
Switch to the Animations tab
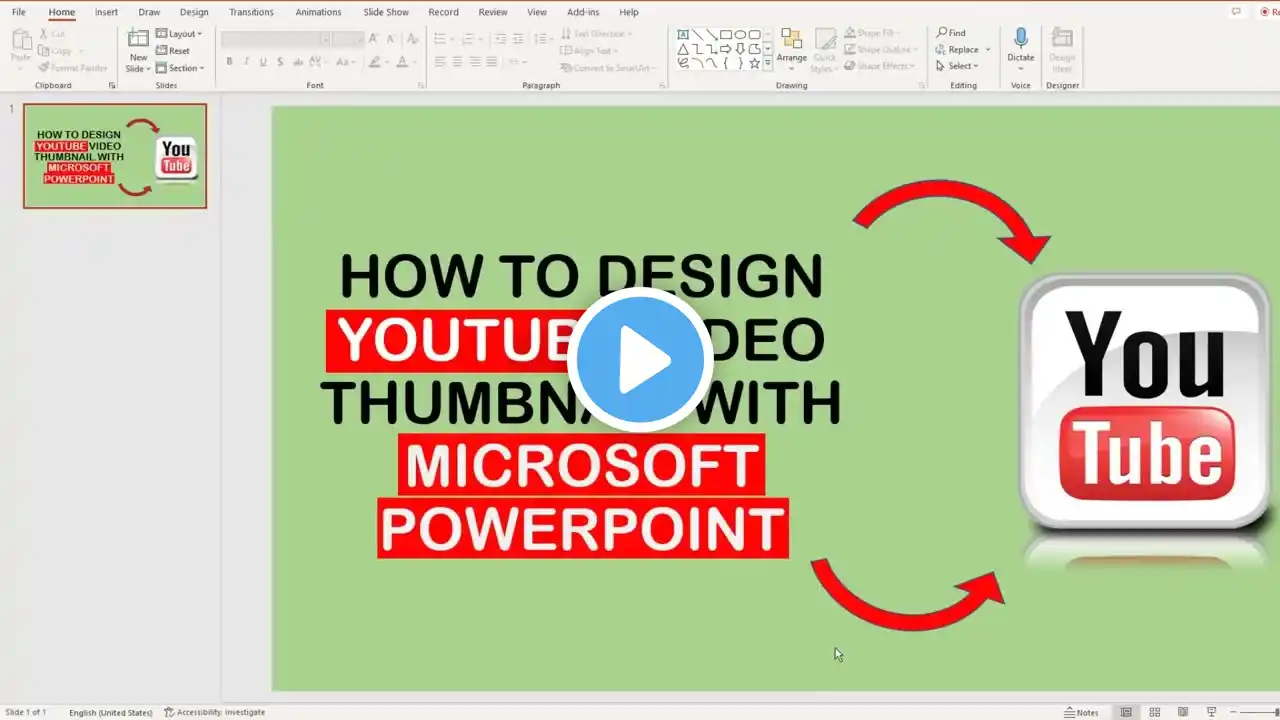click(318, 12)
